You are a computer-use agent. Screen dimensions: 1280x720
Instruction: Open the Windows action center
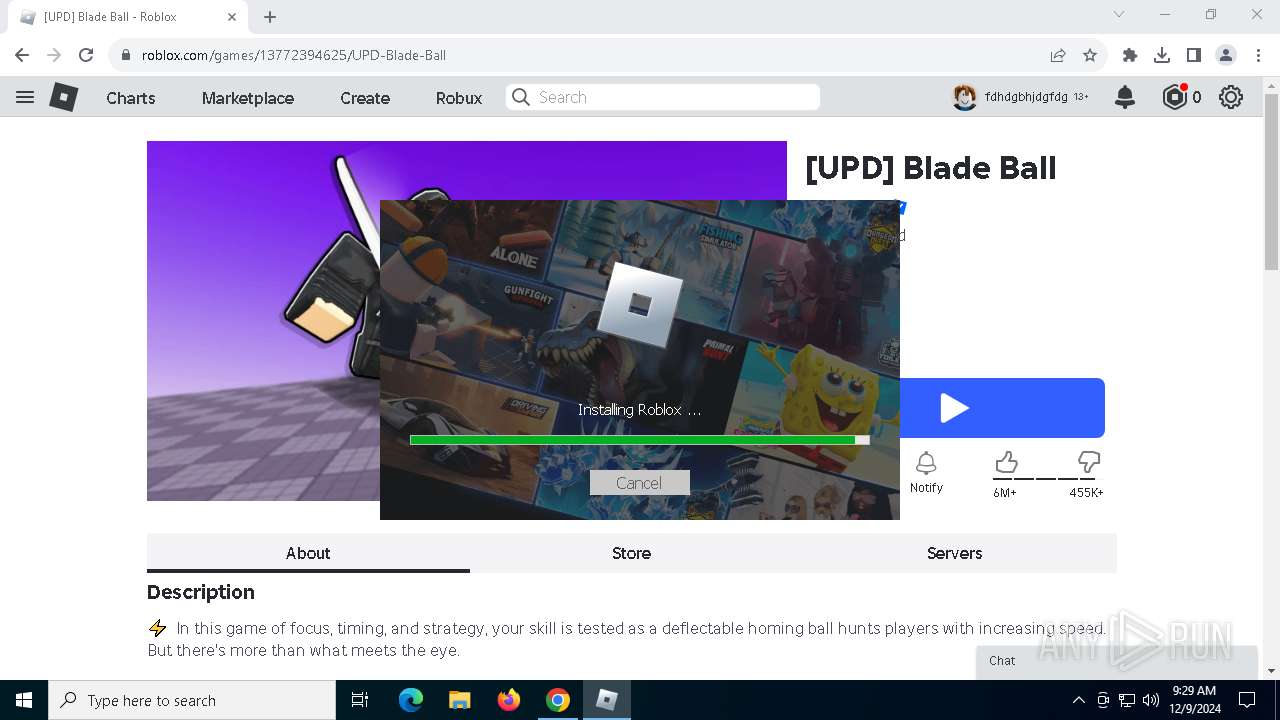(1247, 700)
